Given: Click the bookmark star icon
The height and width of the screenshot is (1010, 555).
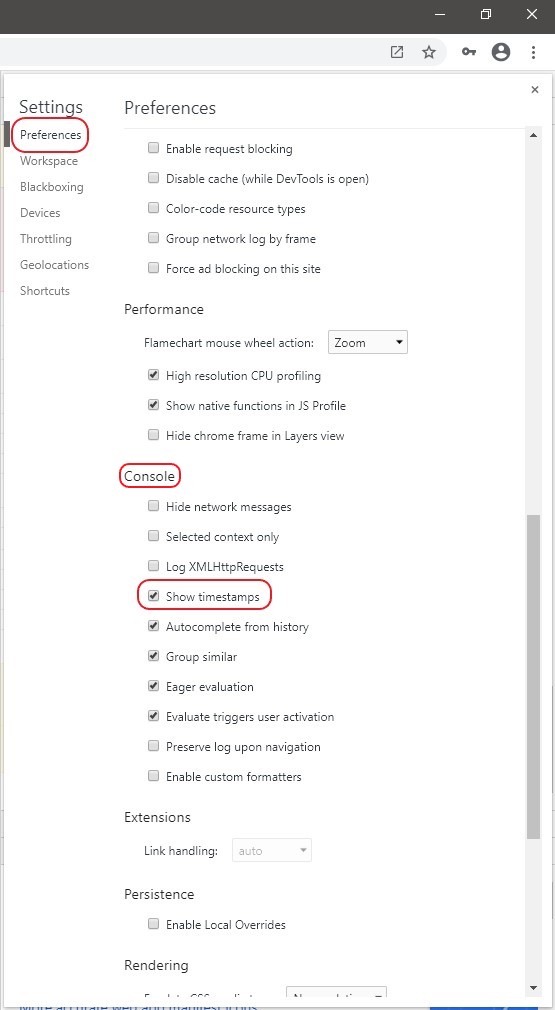Looking at the screenshot, I should (x=429, y=52).
